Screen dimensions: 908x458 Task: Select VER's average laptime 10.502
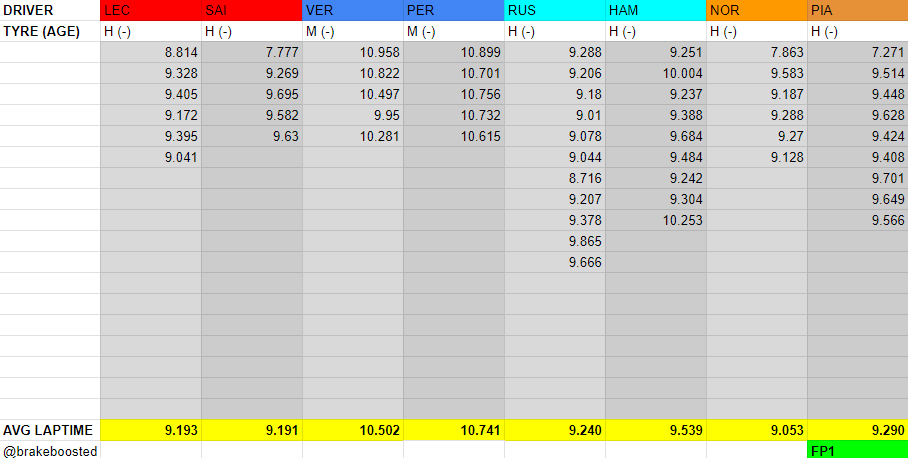(353, 430)
